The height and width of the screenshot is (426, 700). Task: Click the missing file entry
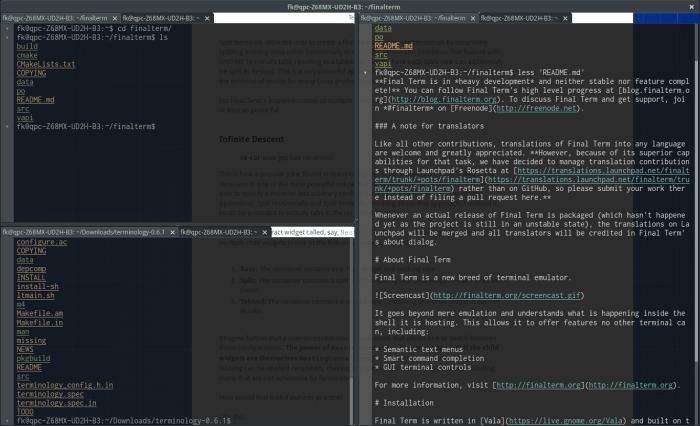31,340
